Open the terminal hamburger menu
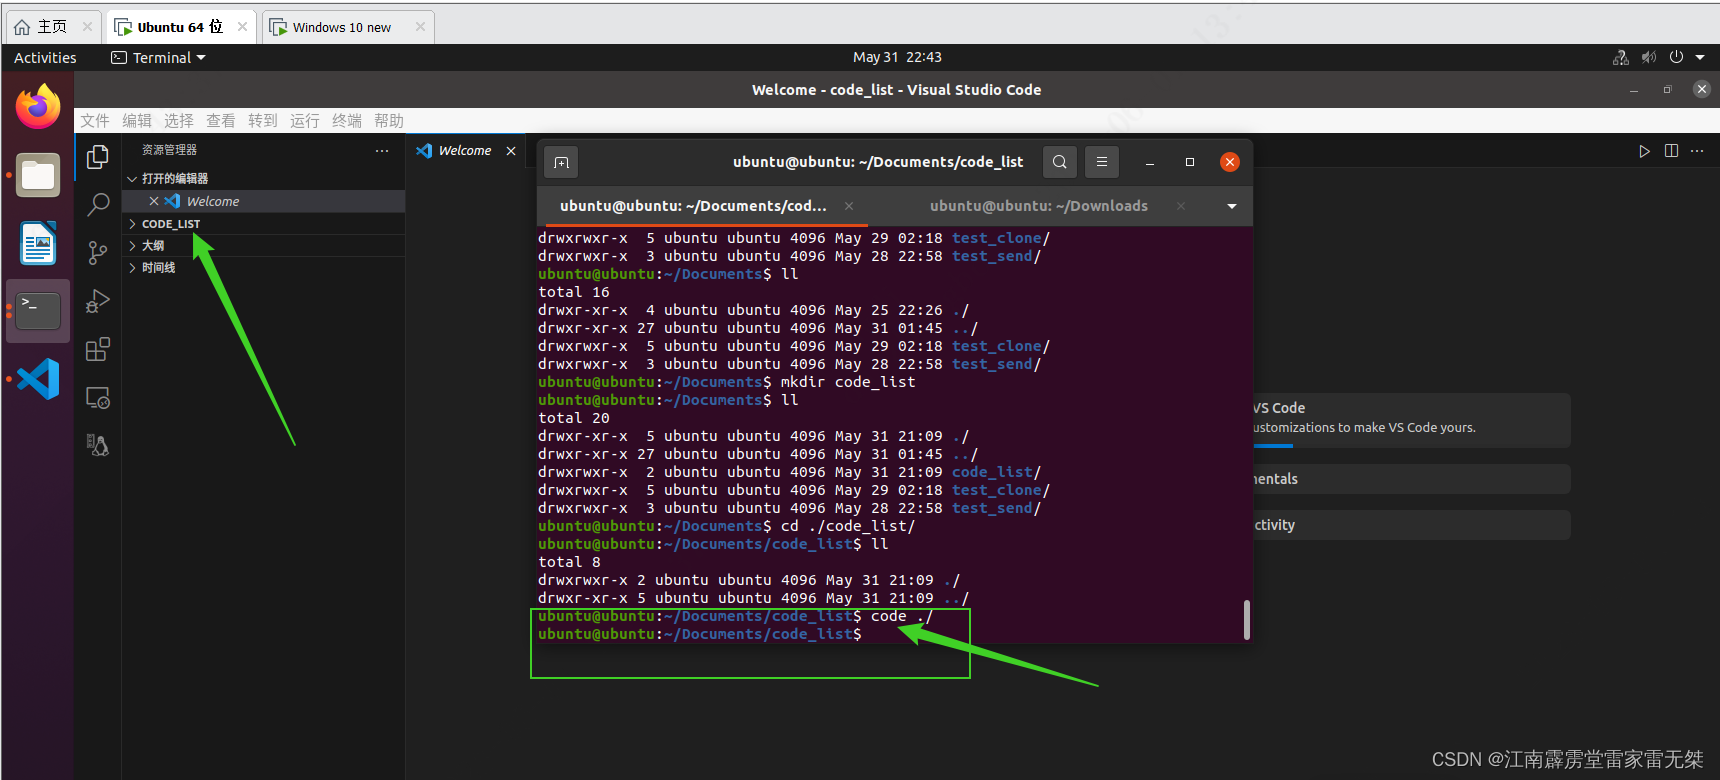 click(x=1102, y=162)
